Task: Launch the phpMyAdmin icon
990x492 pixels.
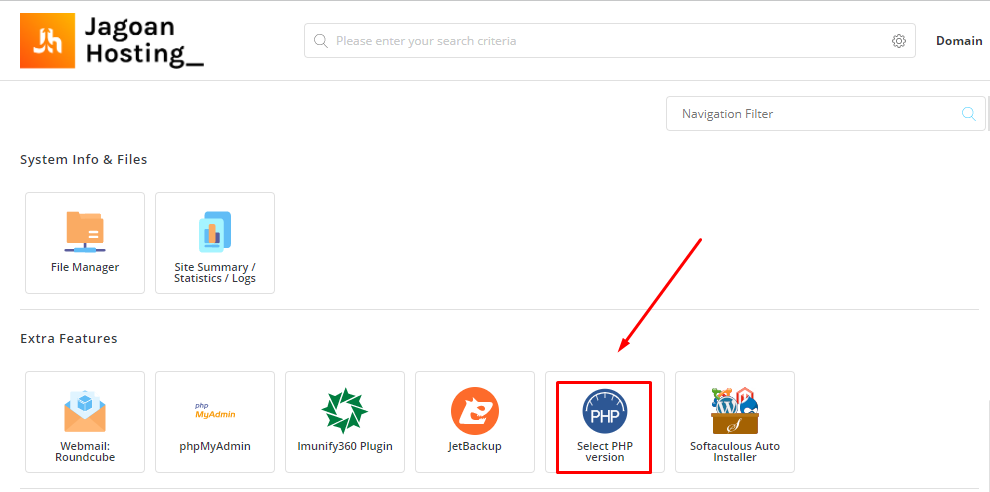Action: (215, 411)
